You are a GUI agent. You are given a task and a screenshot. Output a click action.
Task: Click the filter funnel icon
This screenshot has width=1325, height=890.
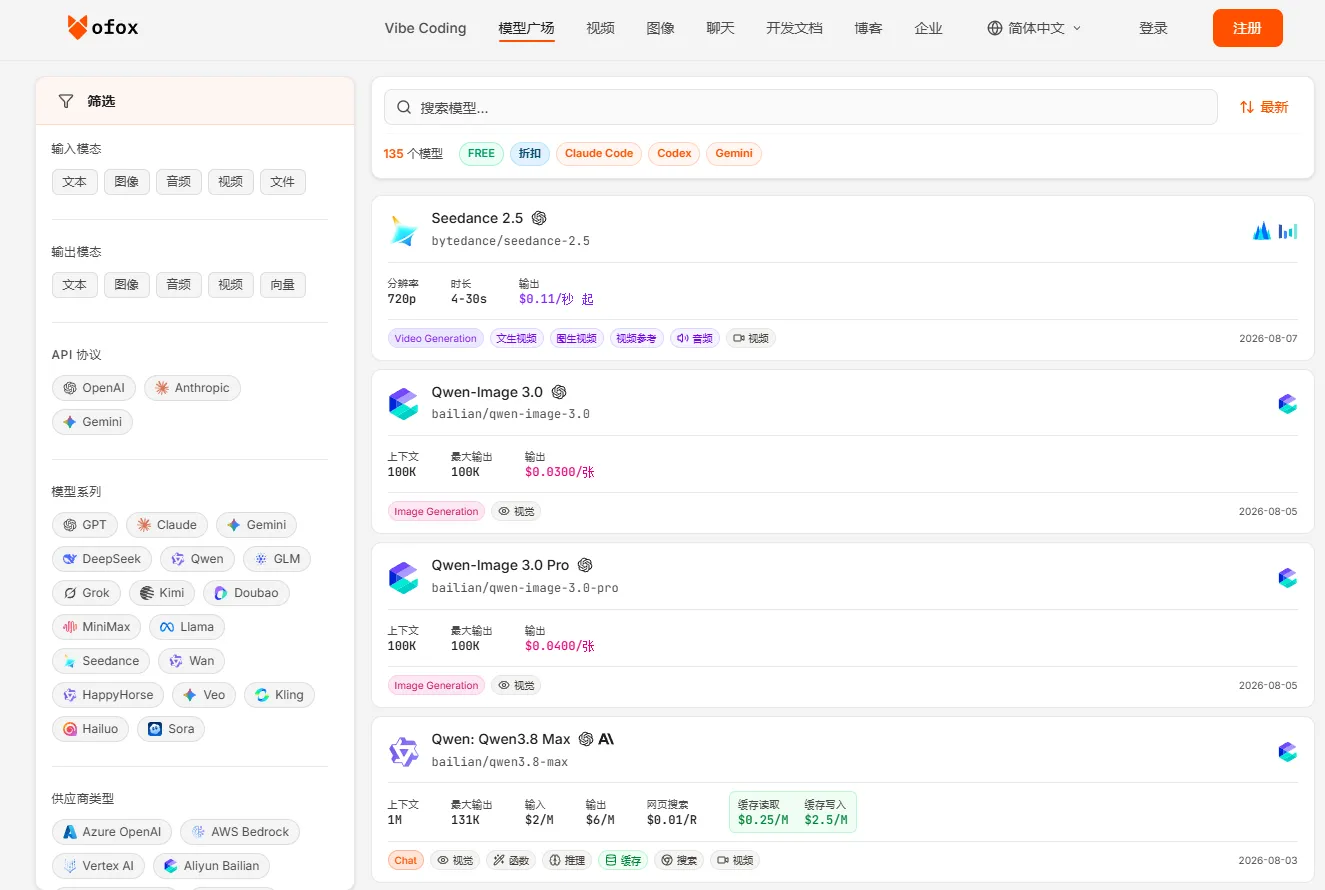pyautogui.click(x=66, y=101)
